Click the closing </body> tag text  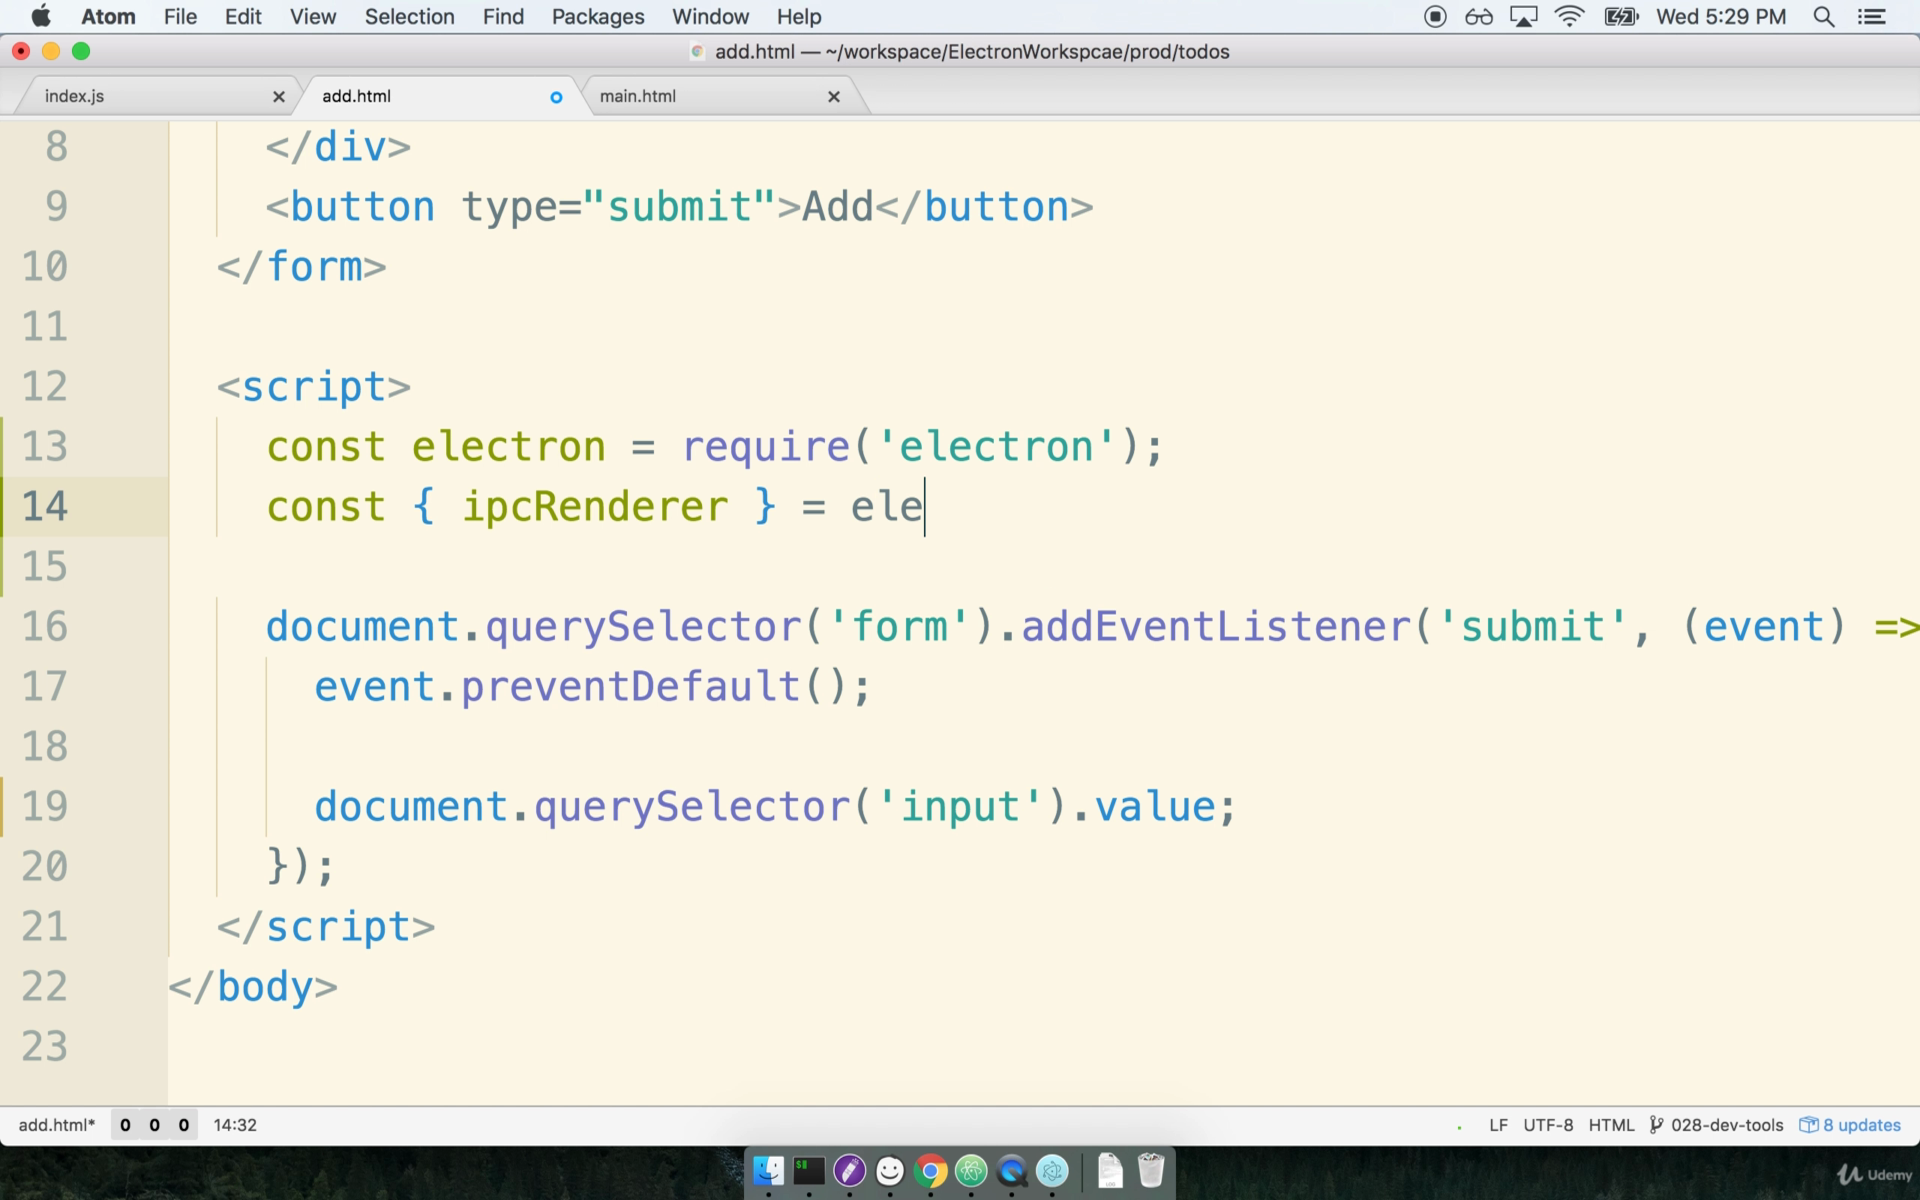coord(253,987)
